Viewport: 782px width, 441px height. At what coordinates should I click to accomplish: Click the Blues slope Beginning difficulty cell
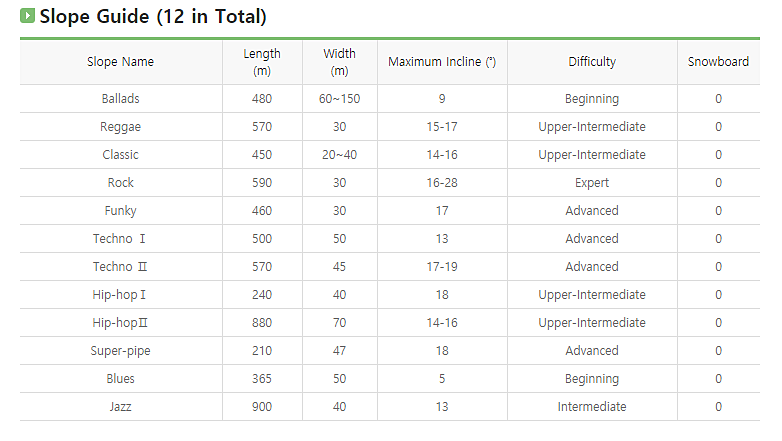(x=592, y=379)
